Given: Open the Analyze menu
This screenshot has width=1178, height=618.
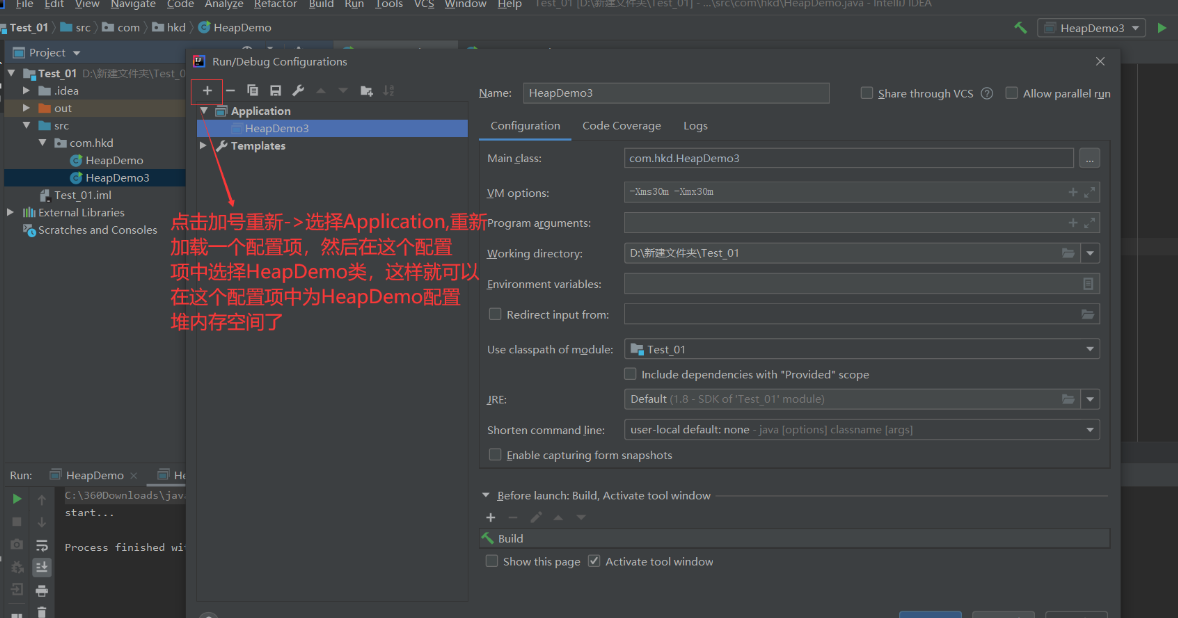Looking at the screenshot, I should point(224,5).
